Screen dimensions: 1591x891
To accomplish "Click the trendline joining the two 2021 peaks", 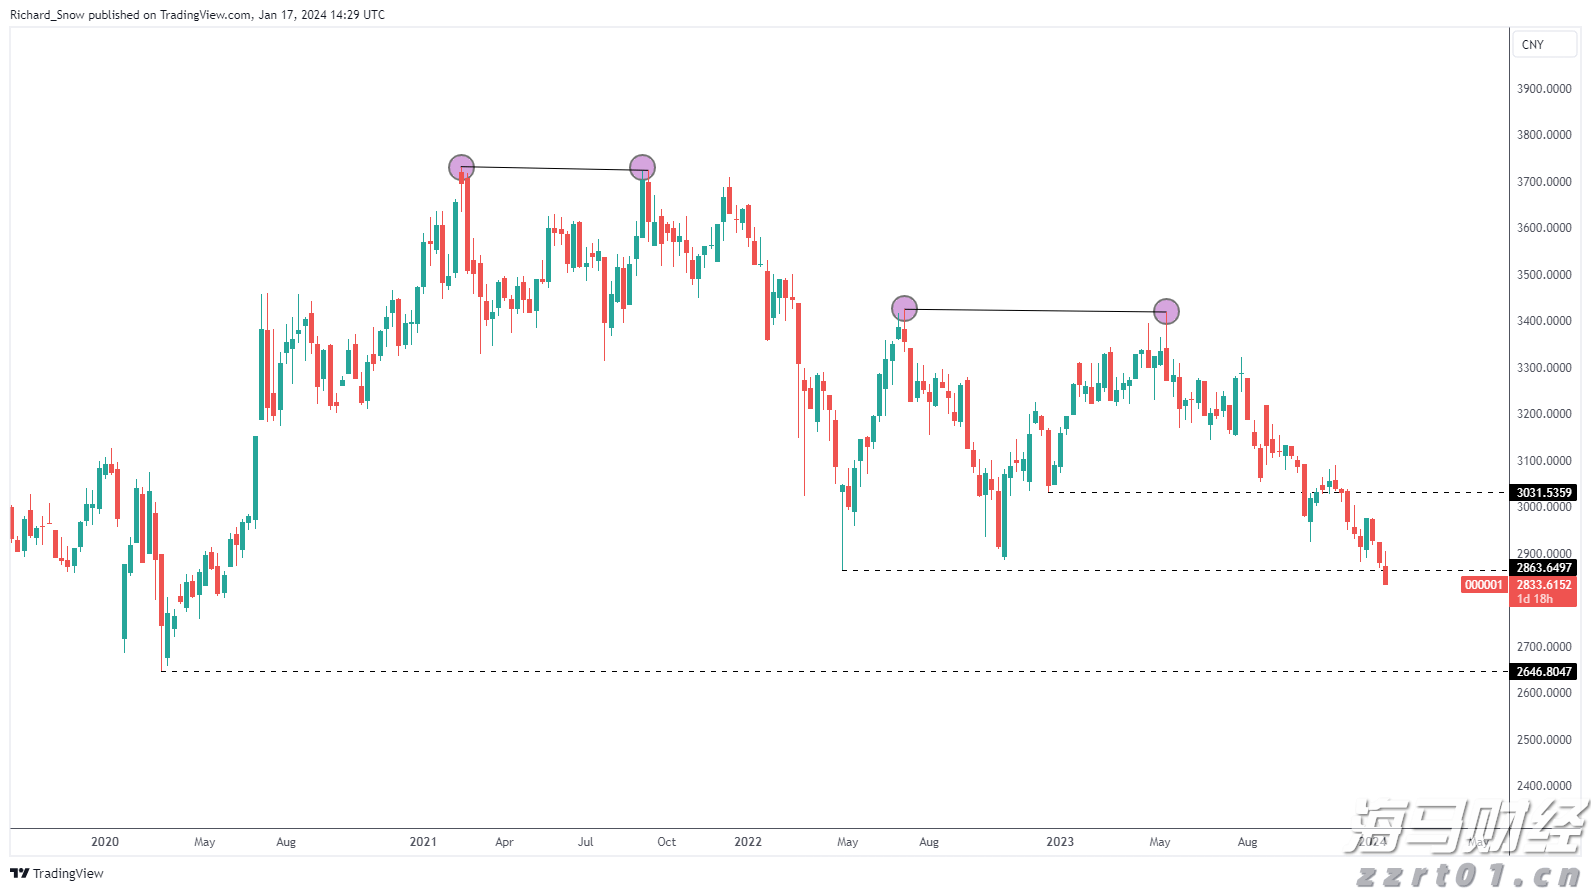I will click(551, 168).
